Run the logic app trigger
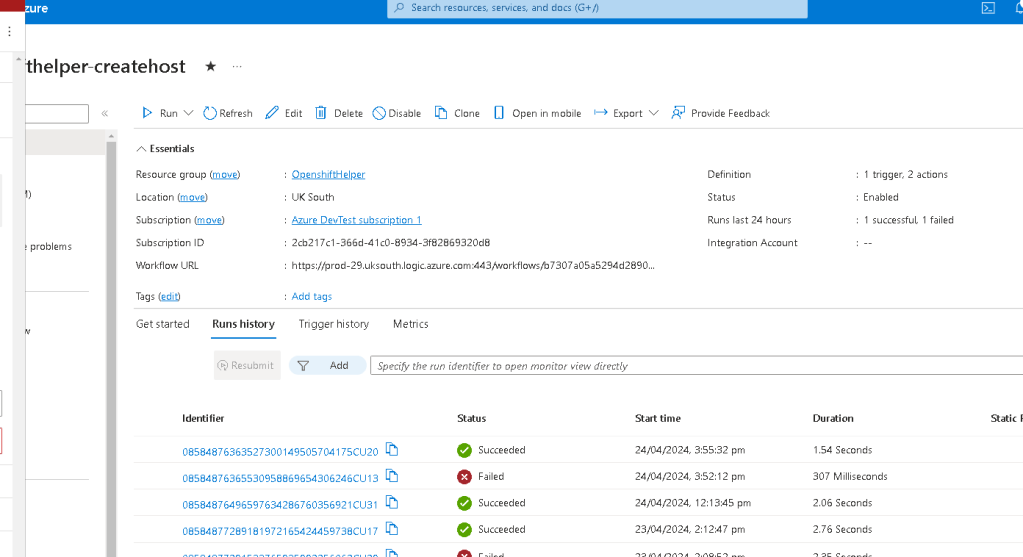This screenshot has width=1023, height=557. pos(160,113)
